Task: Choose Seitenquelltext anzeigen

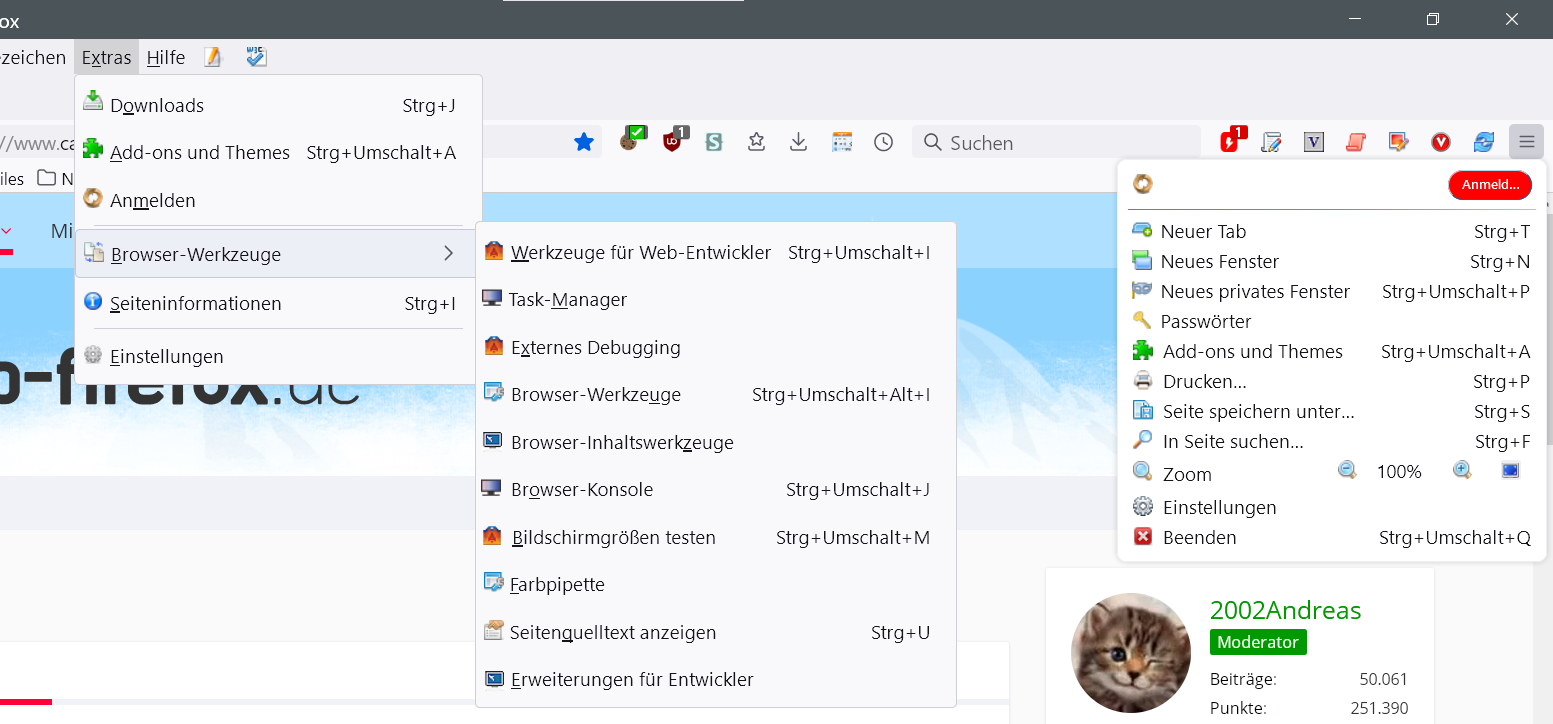Action: (716, 632)
